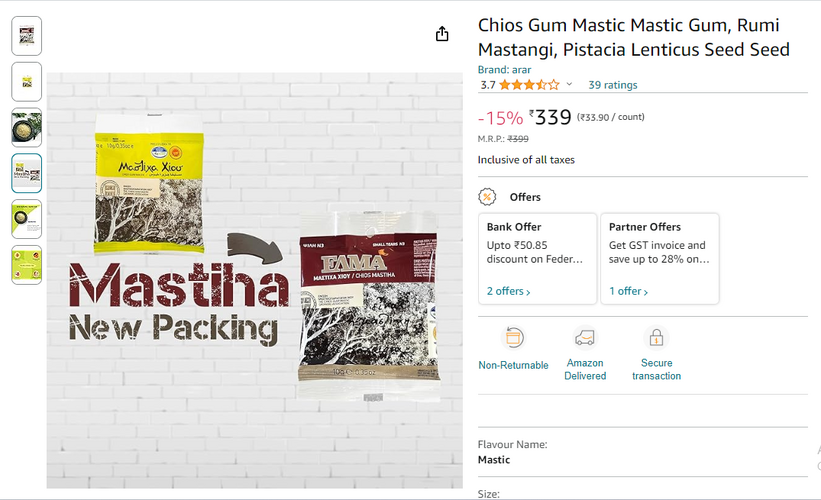Select the last thumbnail in the list
821x500 pixels.
(x=26, y=265)
